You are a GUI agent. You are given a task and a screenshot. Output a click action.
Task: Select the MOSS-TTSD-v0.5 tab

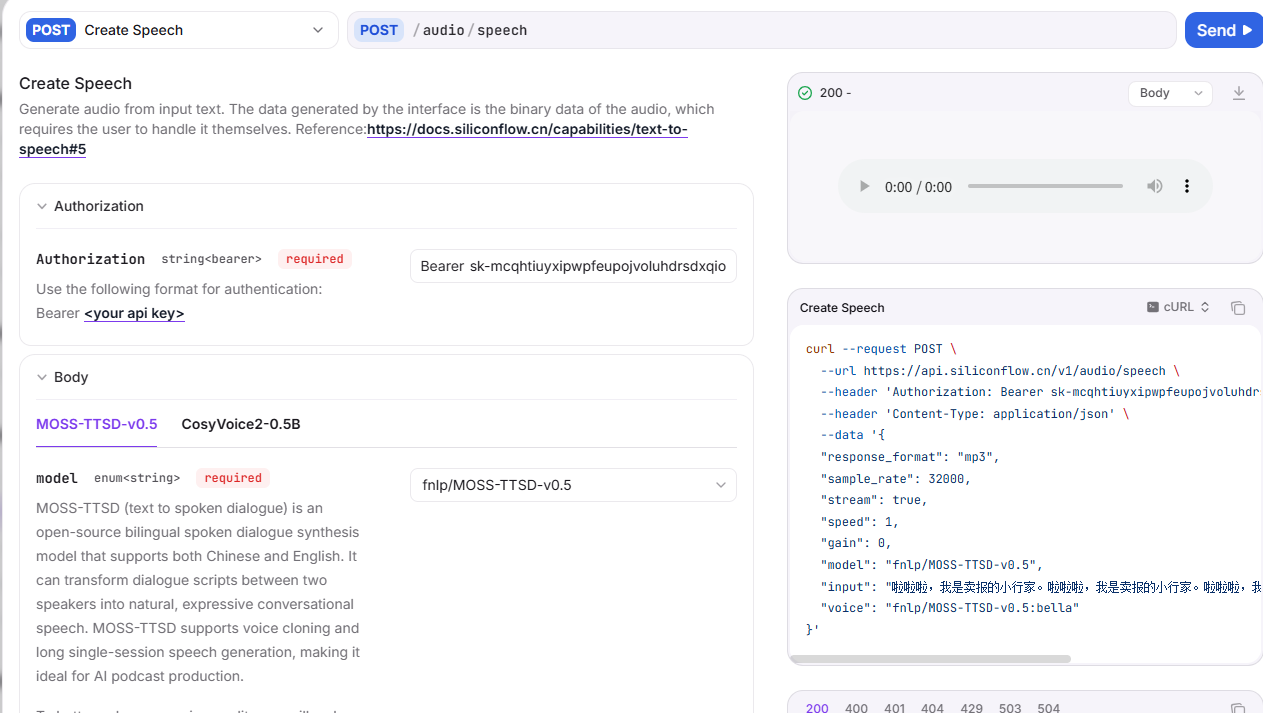(x=96, y=424)
